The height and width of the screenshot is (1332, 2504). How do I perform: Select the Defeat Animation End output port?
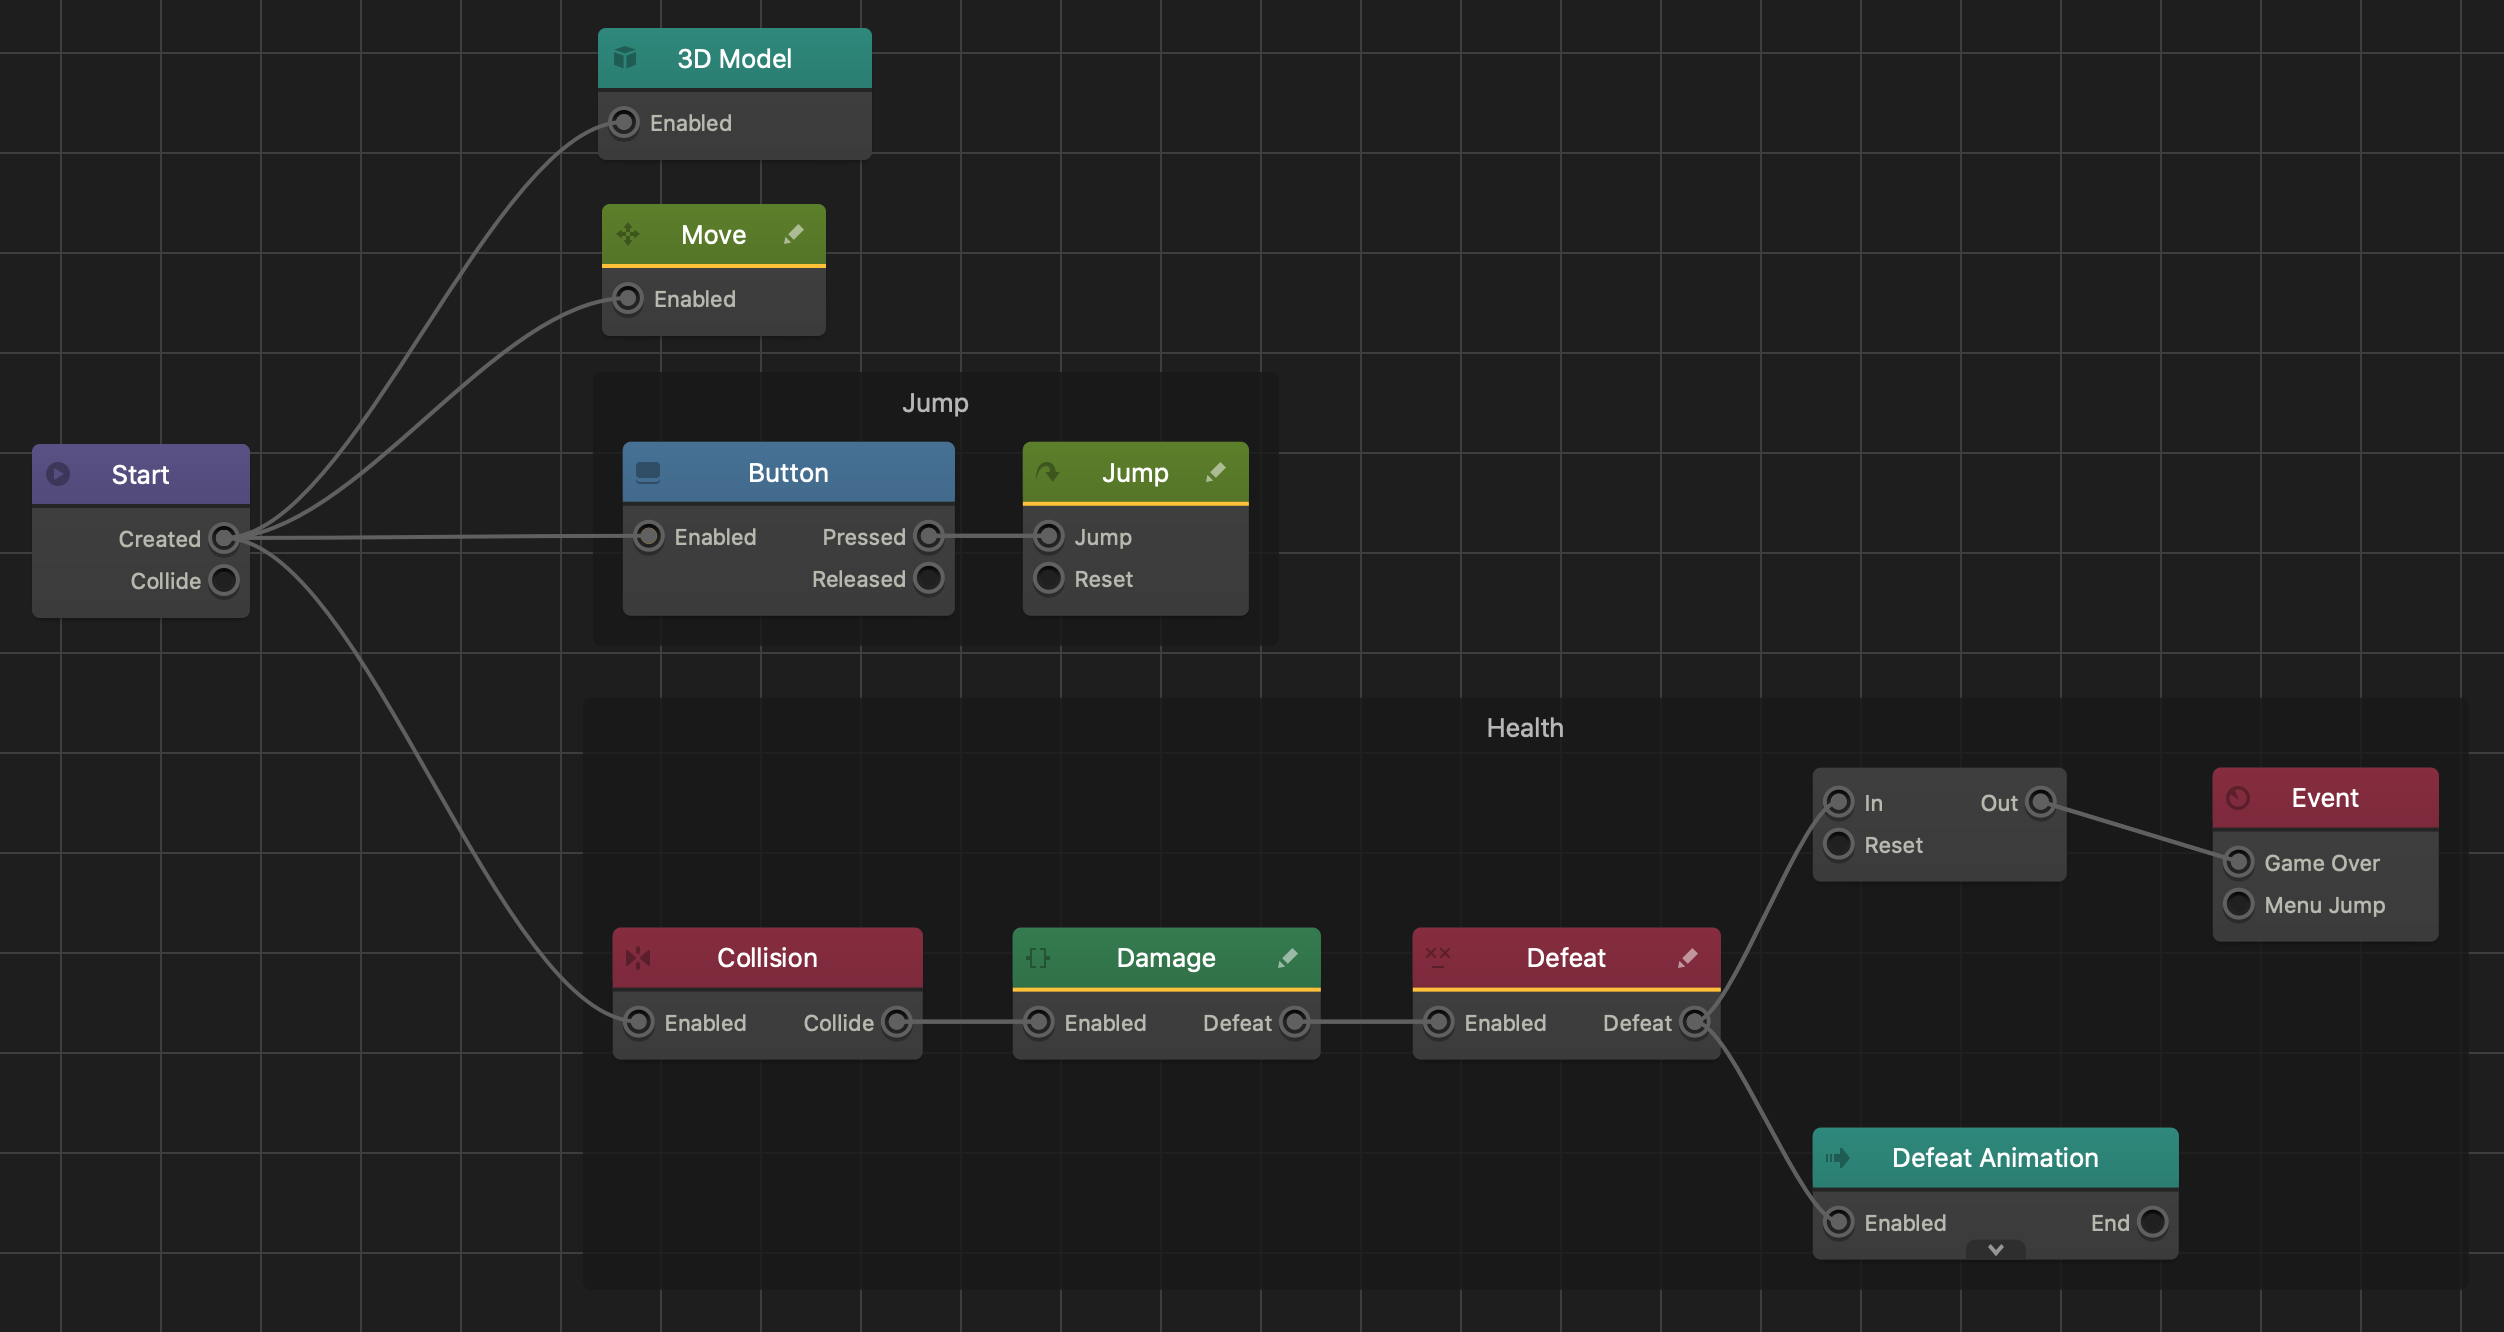pos(2152,1222)
